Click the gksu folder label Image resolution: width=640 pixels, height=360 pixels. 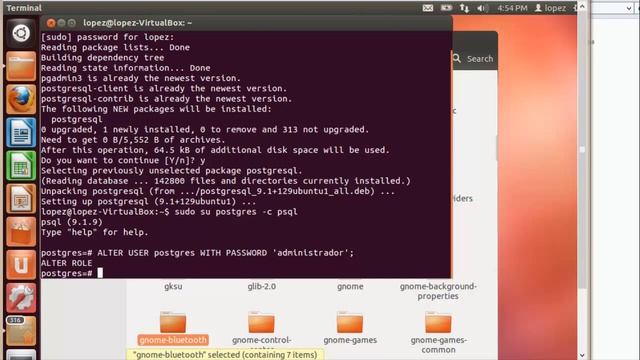[173, 287]
